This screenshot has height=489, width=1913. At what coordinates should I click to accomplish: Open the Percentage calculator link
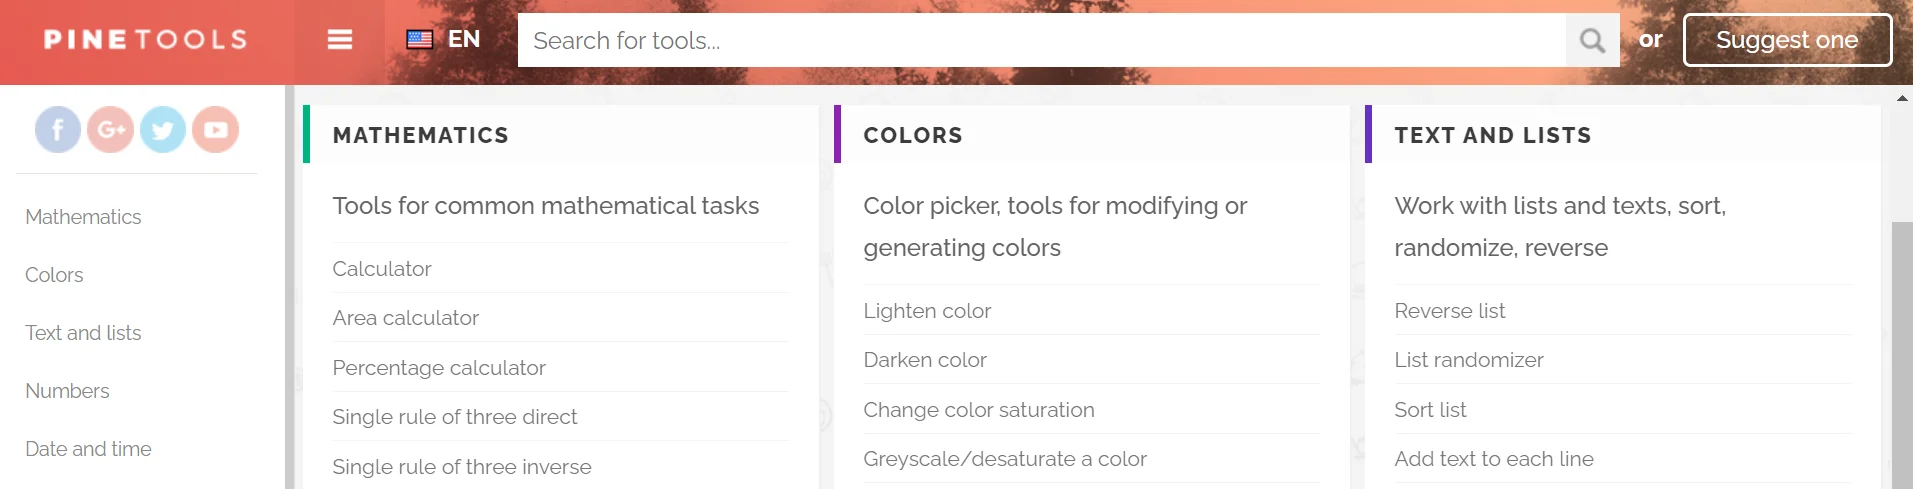tap(439, 368)
